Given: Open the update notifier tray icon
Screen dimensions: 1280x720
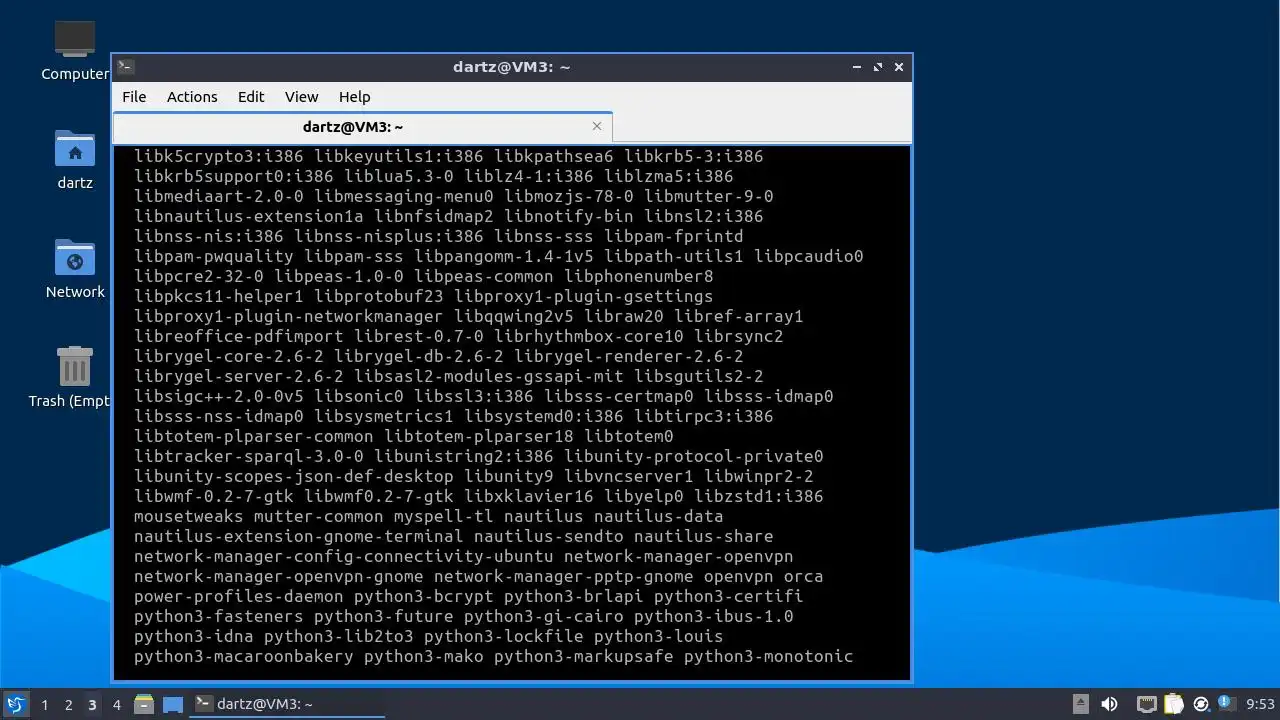Looking at the screenshot, I should tap(1201, 704).
